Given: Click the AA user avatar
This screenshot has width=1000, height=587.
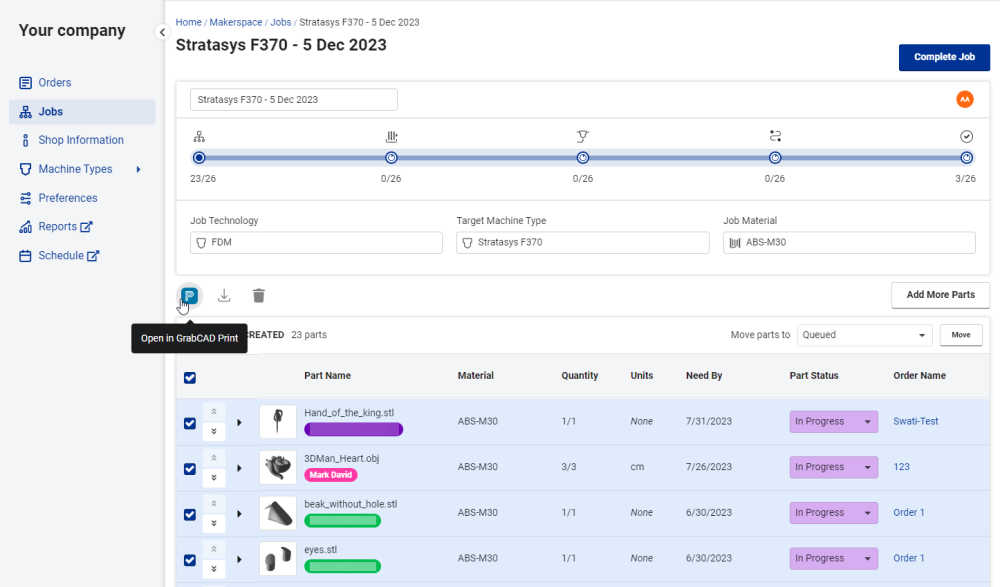Looking at the screenshot, I should point(965,100).
